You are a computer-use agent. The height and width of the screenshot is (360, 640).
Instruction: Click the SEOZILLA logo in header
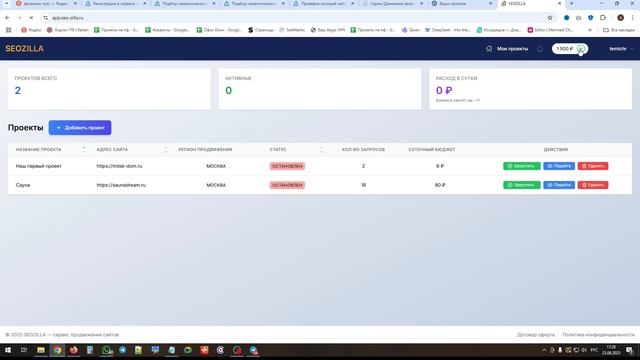pos(24,49)
